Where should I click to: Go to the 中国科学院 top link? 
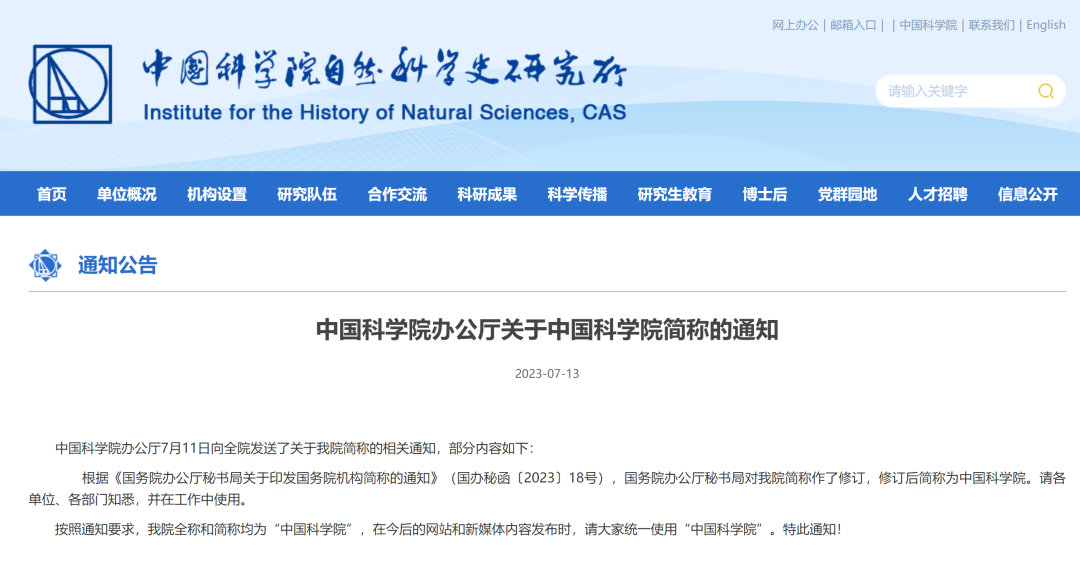coord(927,25)
